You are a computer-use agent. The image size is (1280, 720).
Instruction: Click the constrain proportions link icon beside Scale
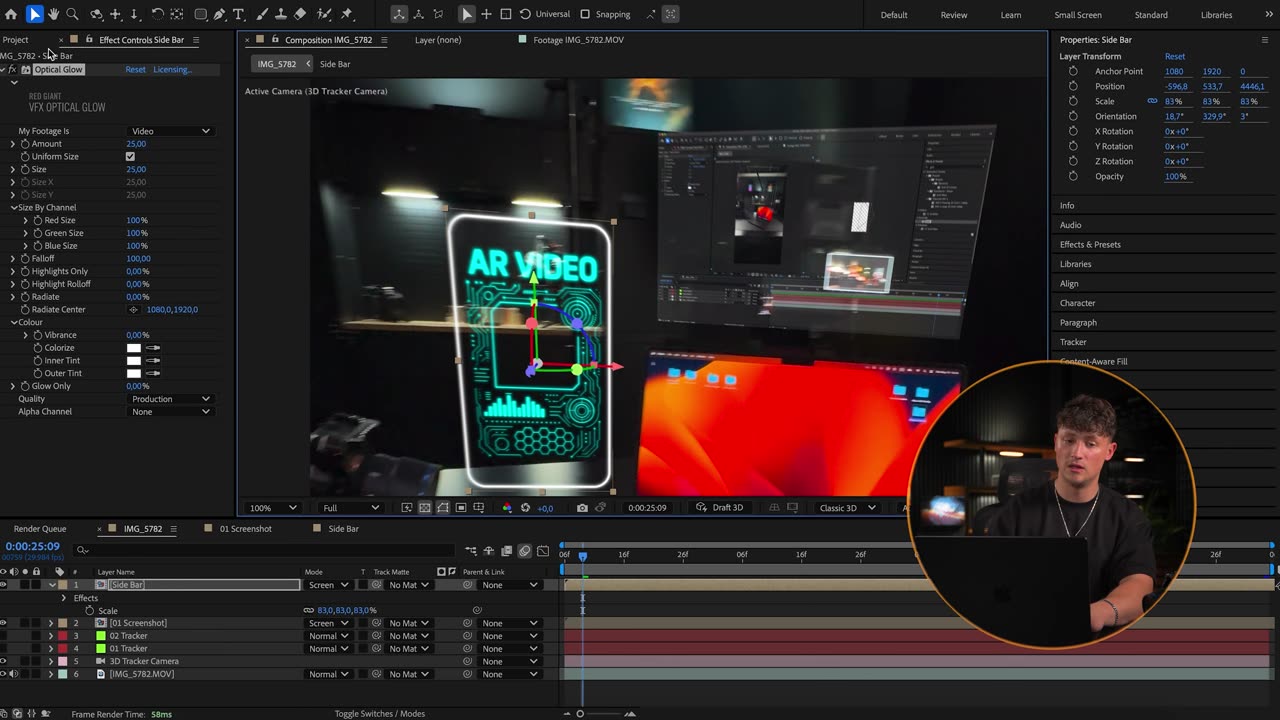[x=1152, y=101]
